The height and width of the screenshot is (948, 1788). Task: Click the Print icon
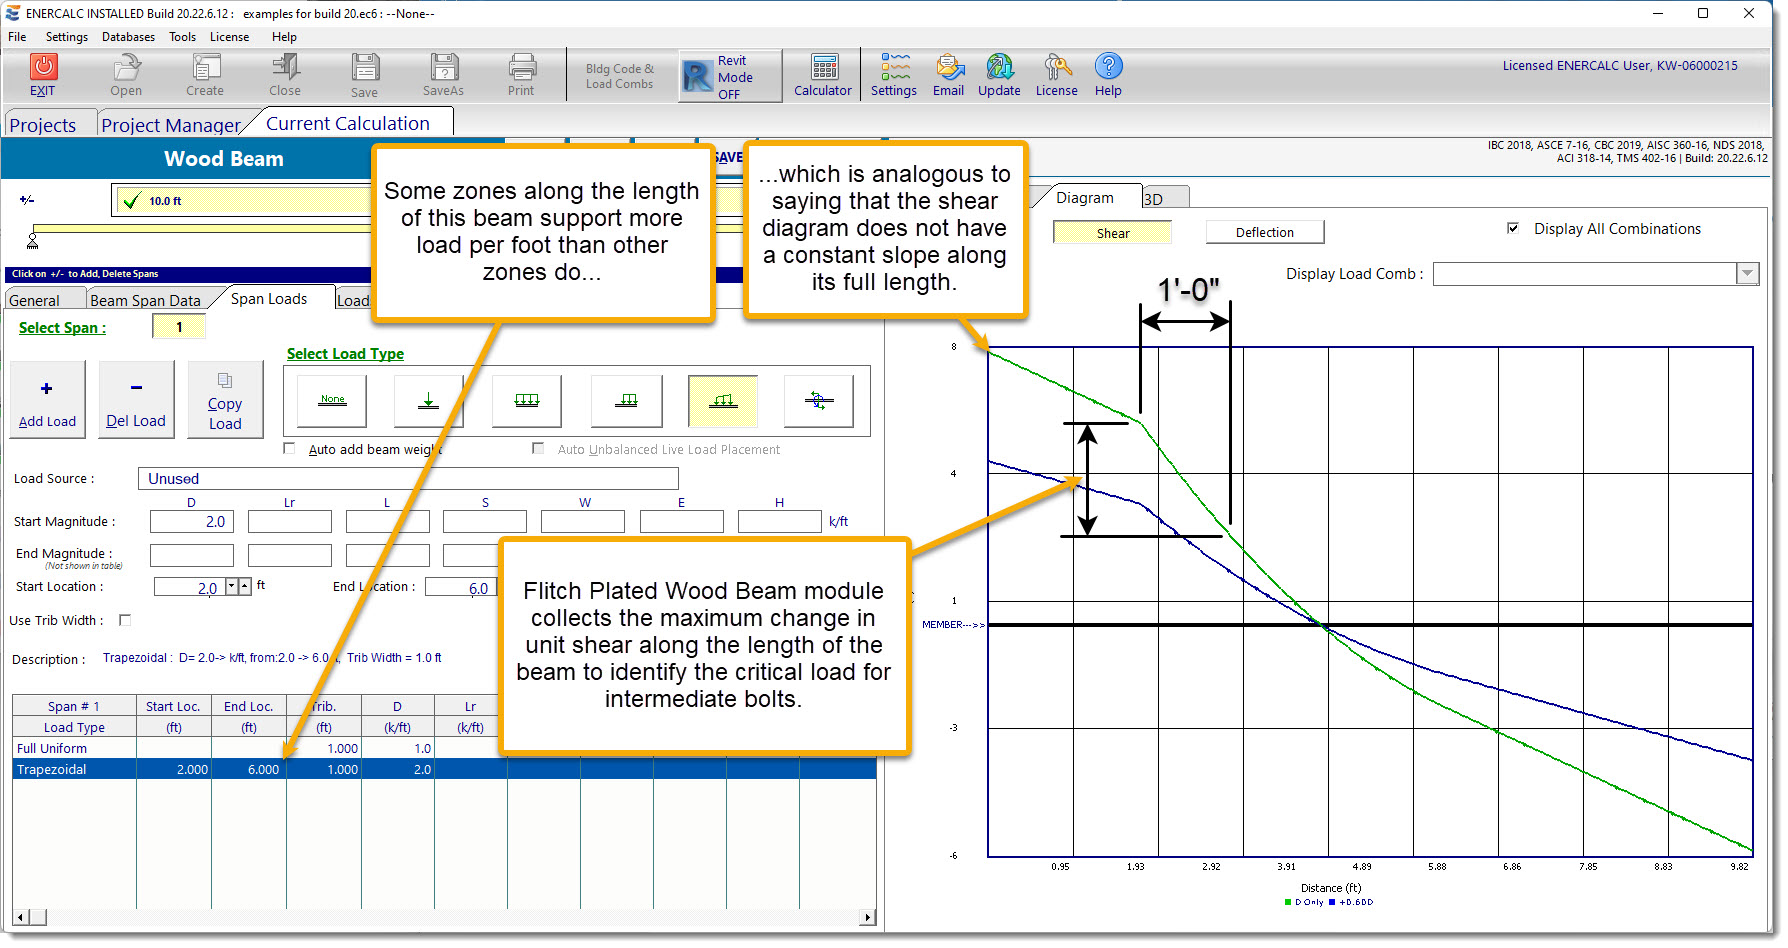[521, 74]
